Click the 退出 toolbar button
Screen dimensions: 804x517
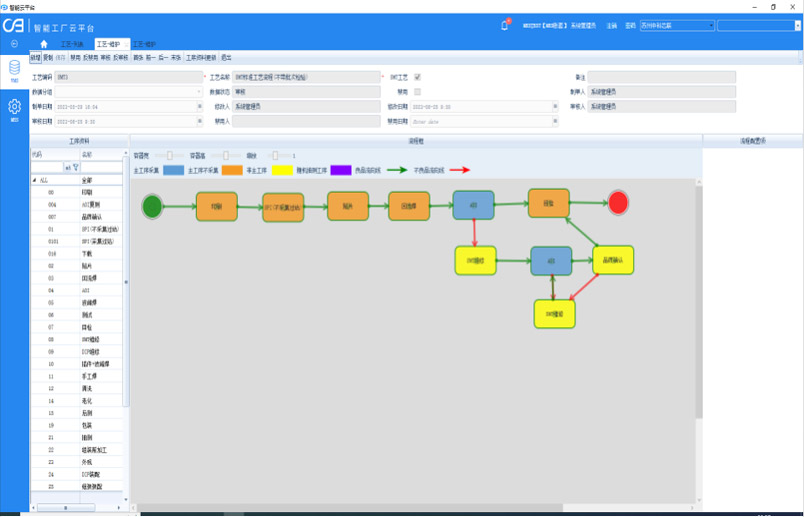pyautogui.click(x=226, y=58)
